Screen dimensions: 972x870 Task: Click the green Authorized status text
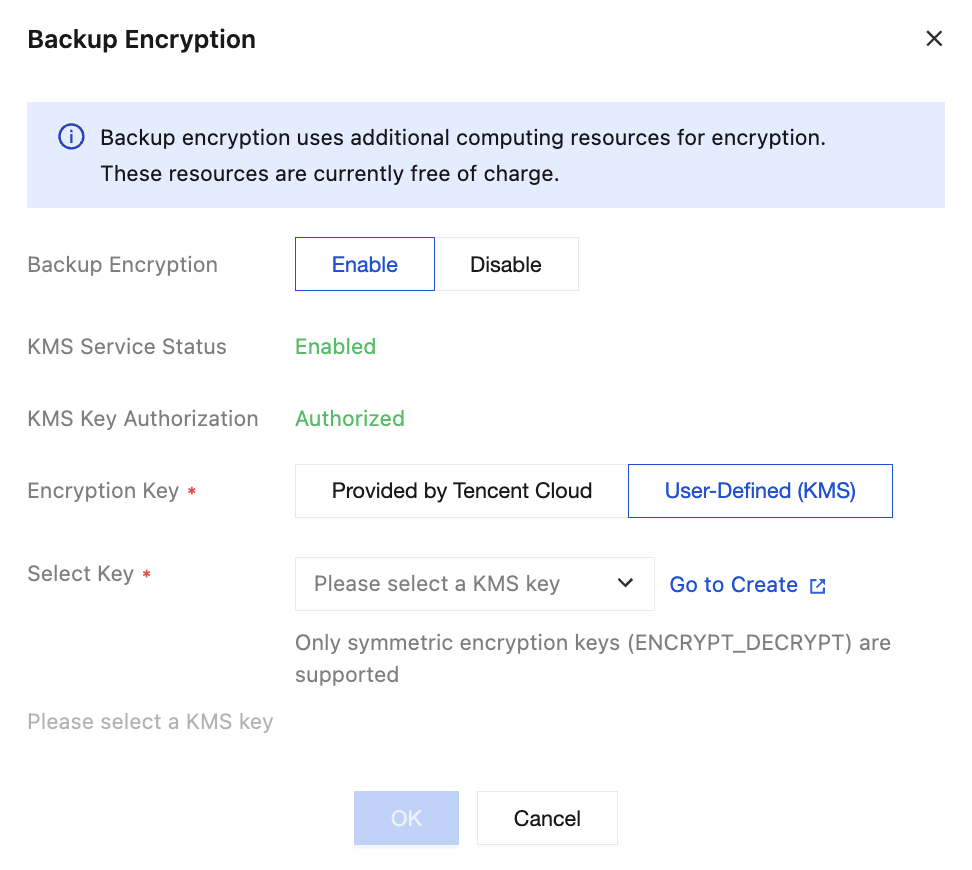pyautogui.click(x=350, y=419)
